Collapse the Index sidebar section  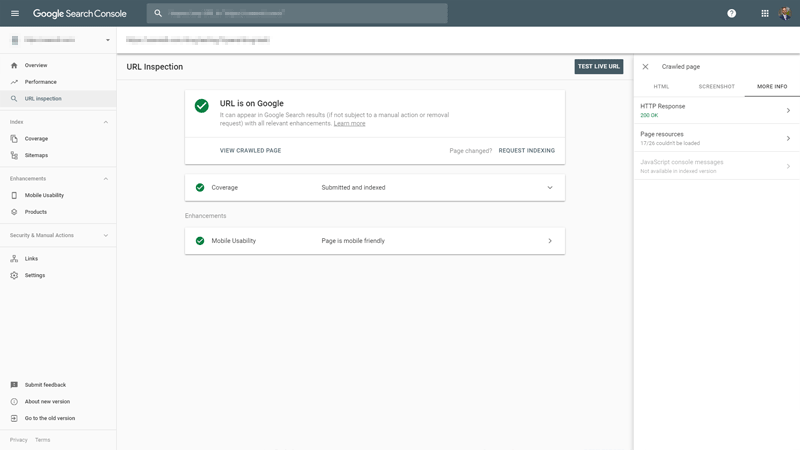[x=106, y=122]
